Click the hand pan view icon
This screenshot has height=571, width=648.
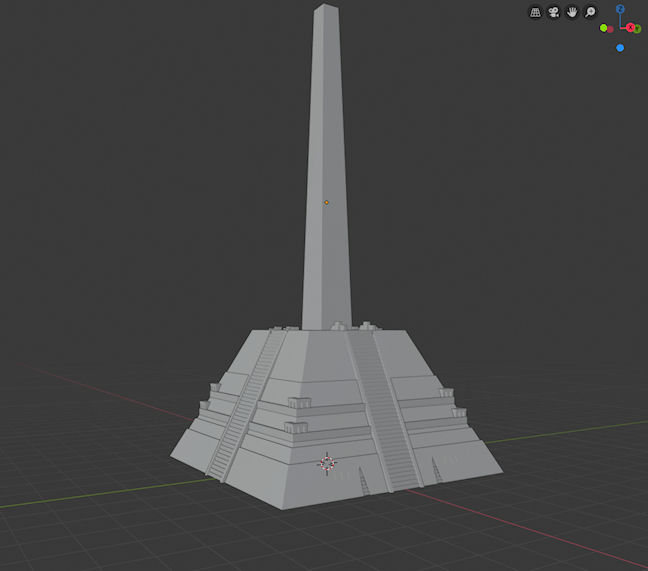[572, 12]
